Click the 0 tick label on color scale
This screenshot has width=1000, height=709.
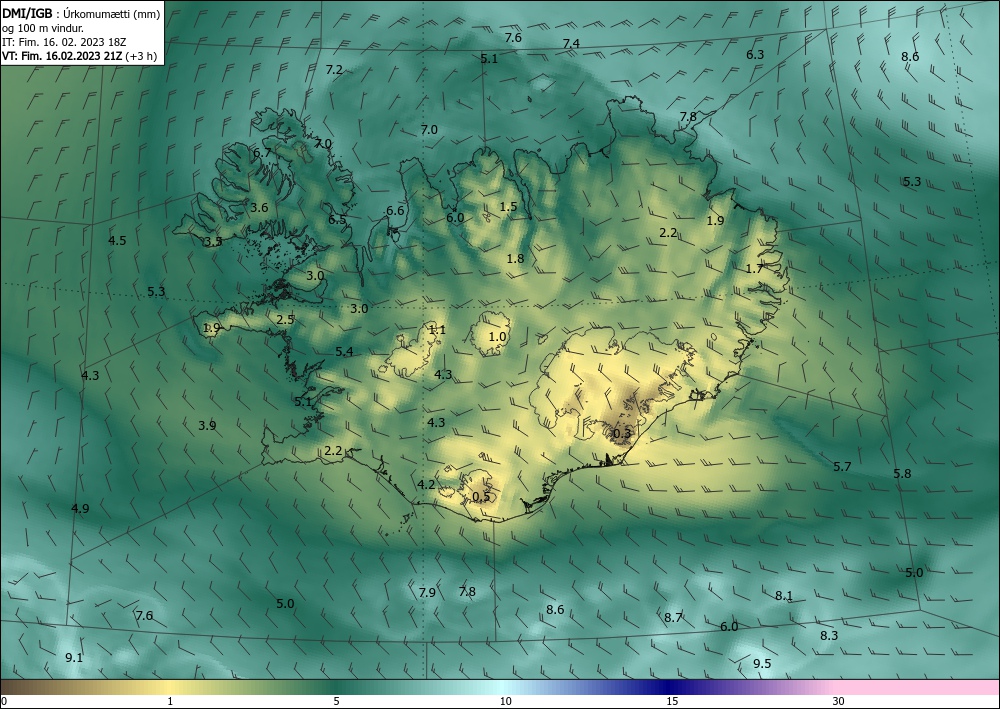click(4, 702)
